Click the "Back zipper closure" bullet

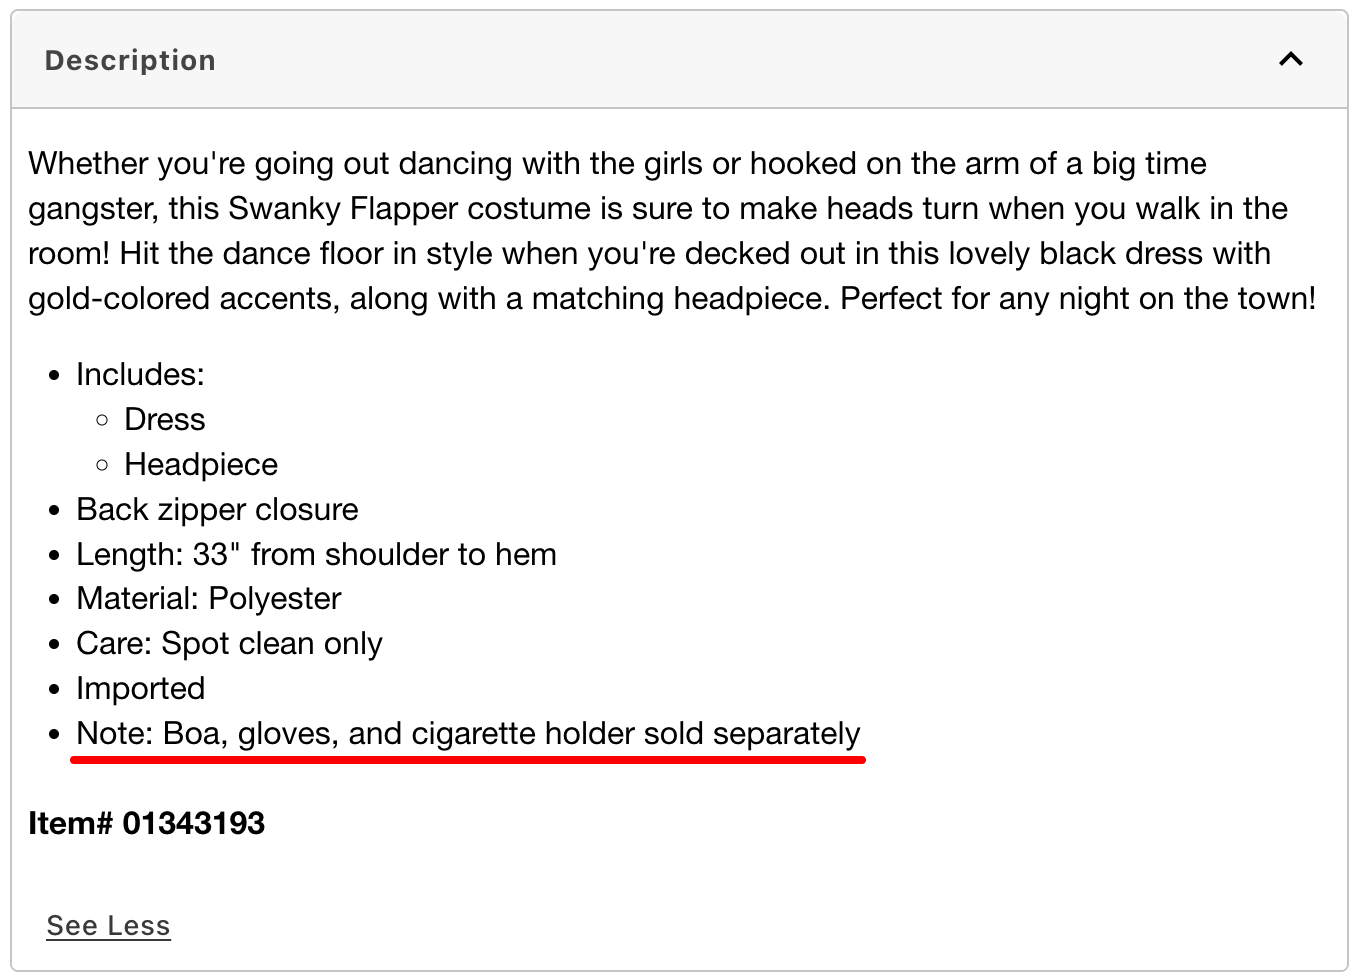point(217,510)
